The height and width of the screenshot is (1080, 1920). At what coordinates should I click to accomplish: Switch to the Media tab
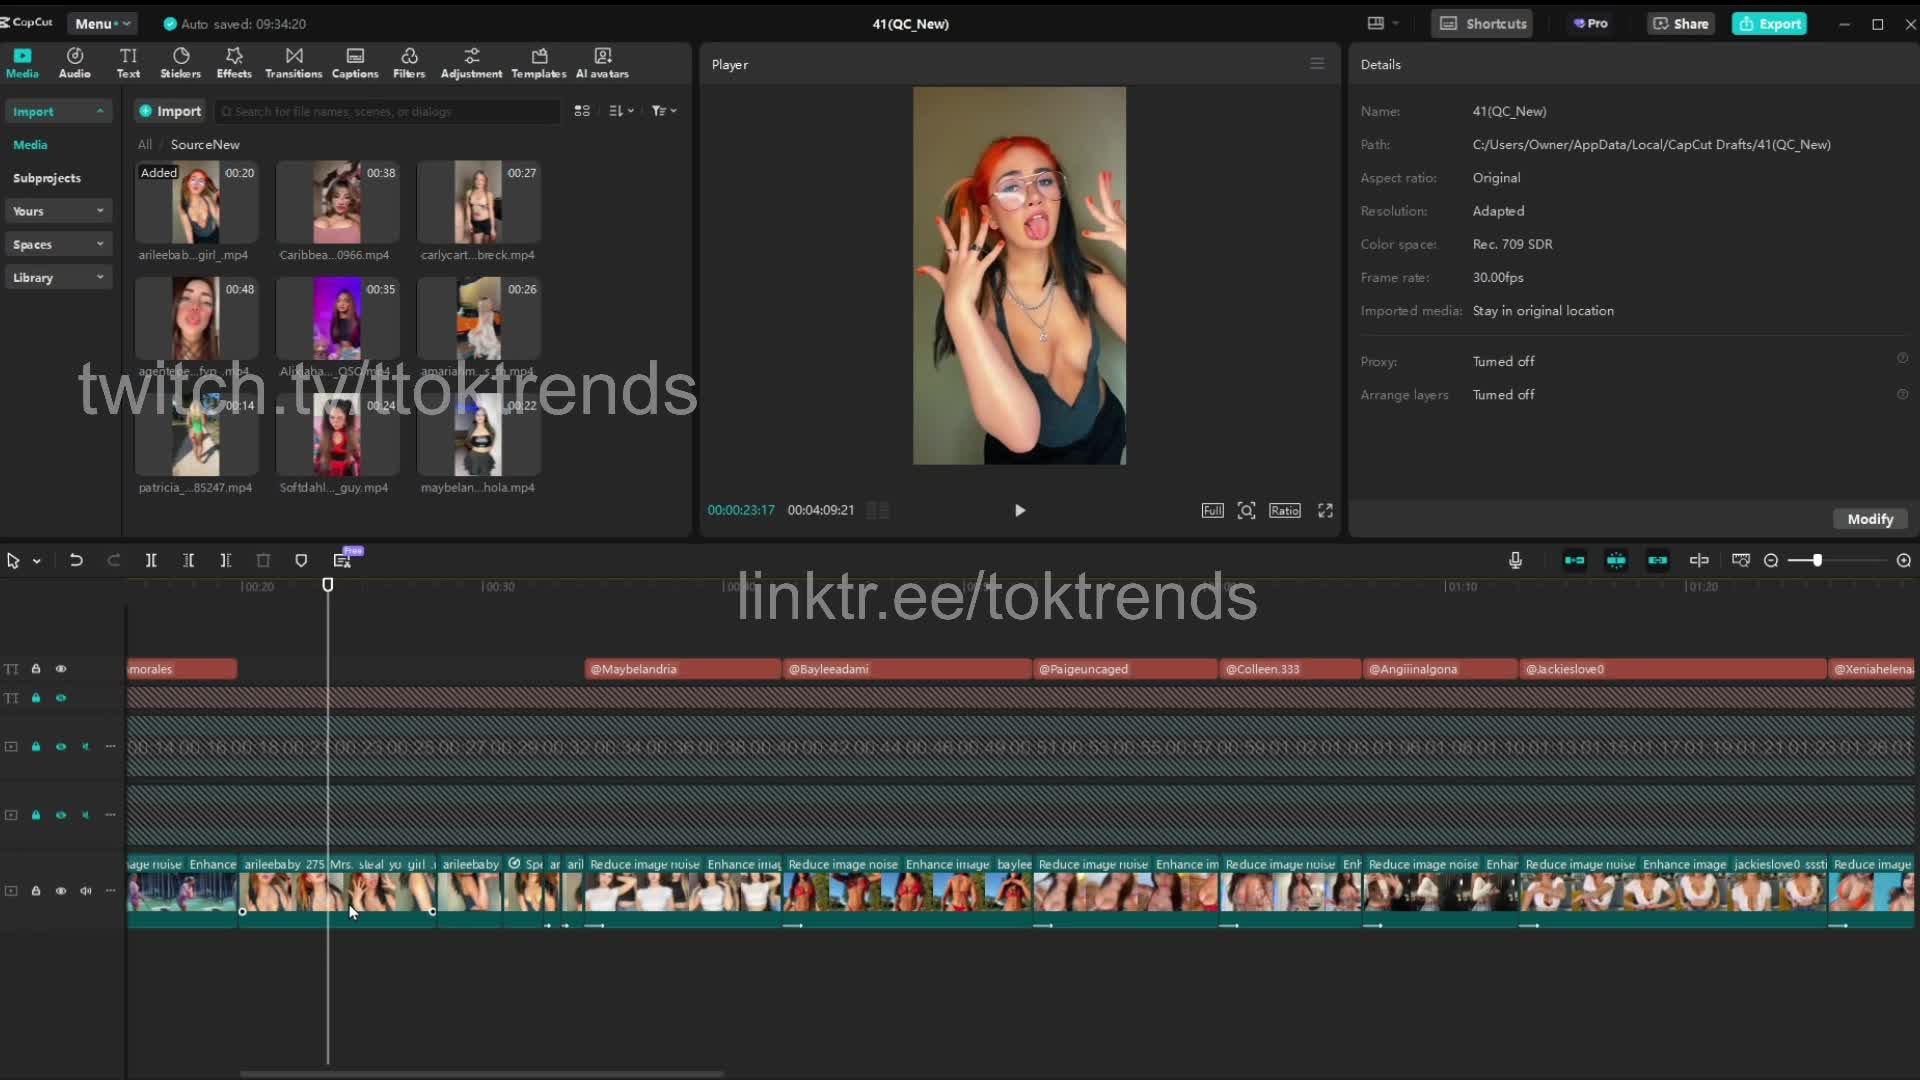[x=22, y=63]
